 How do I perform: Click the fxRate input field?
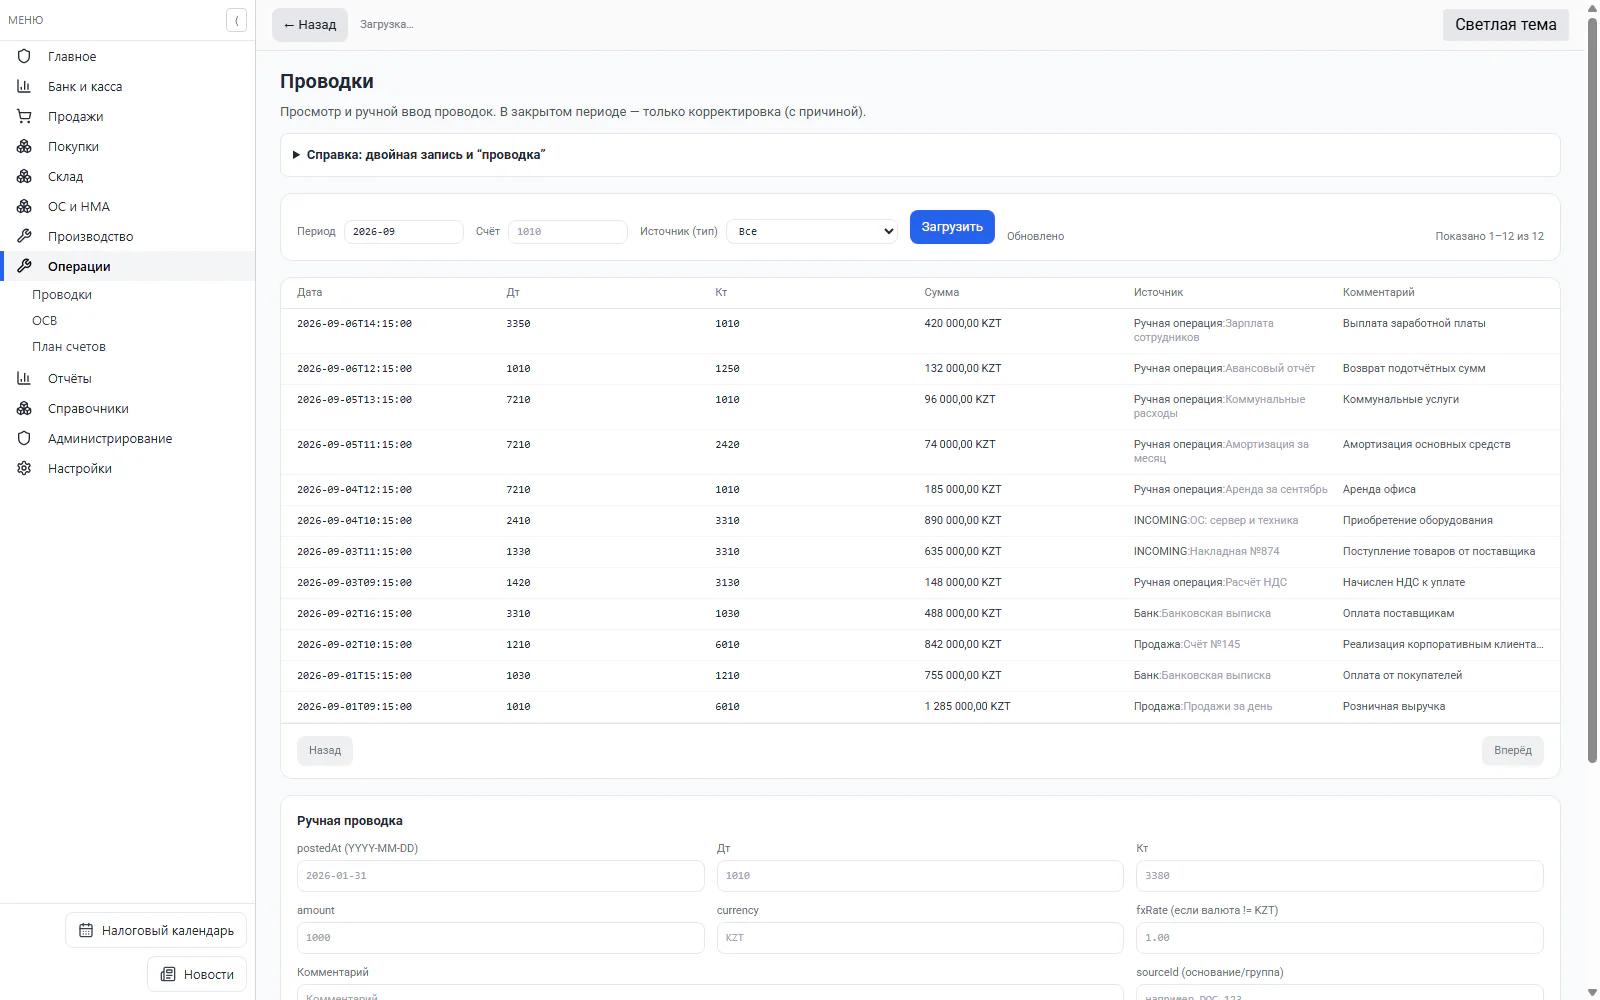pyautogui.click(x=1340, y=938)
